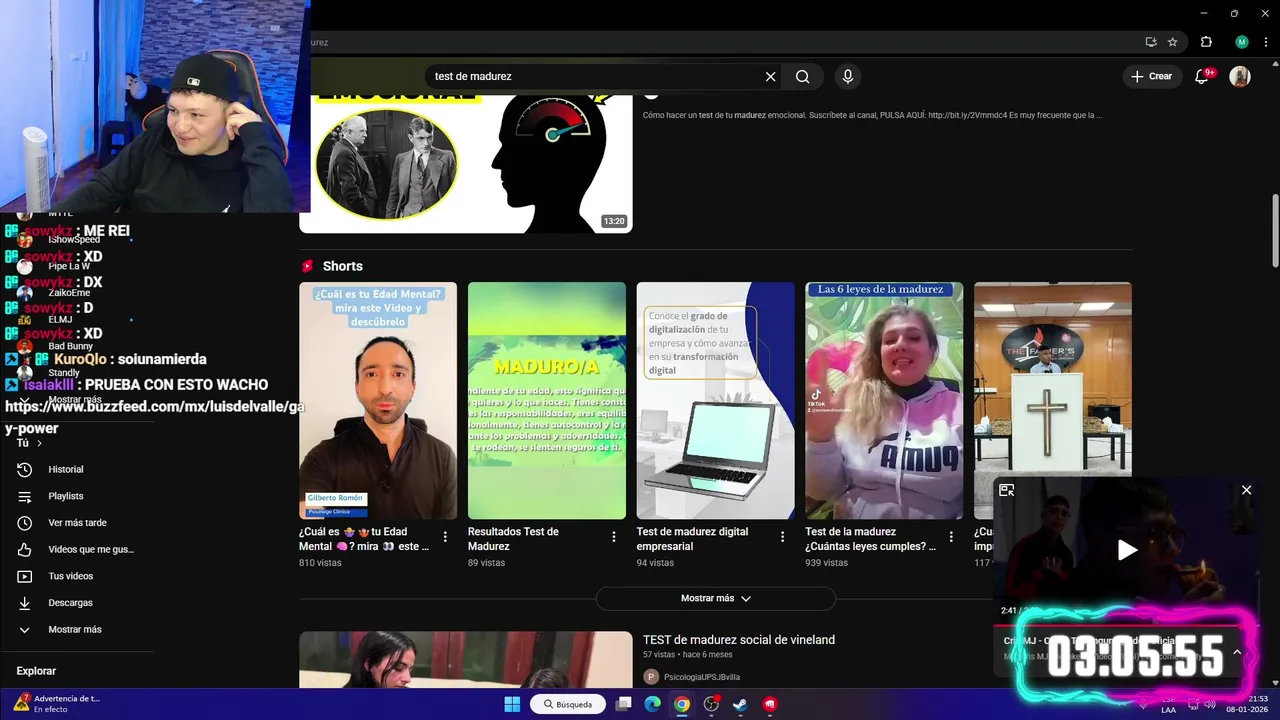Open 'Test de madurez digital empresarial' title
Screen dimensions: 1280x720
692,539
